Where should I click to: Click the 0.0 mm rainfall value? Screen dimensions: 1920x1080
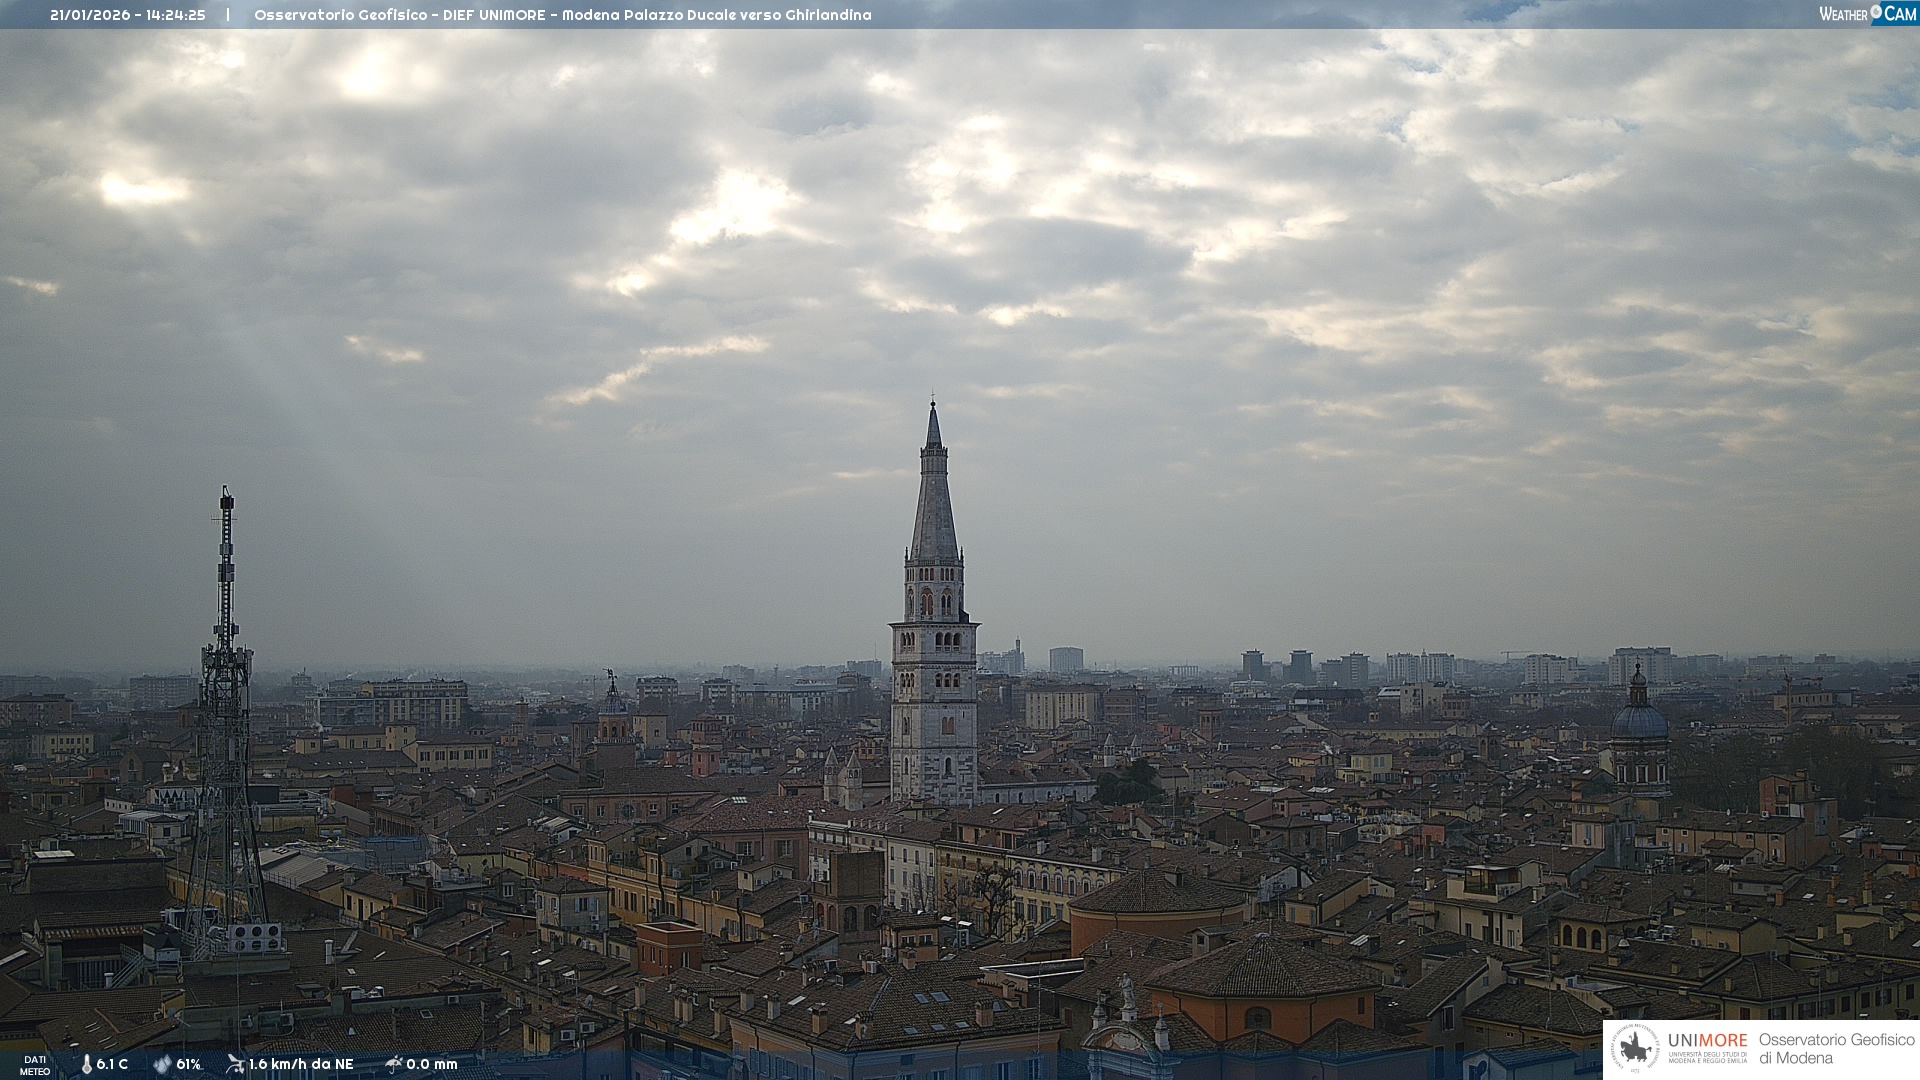point(432,1064)
